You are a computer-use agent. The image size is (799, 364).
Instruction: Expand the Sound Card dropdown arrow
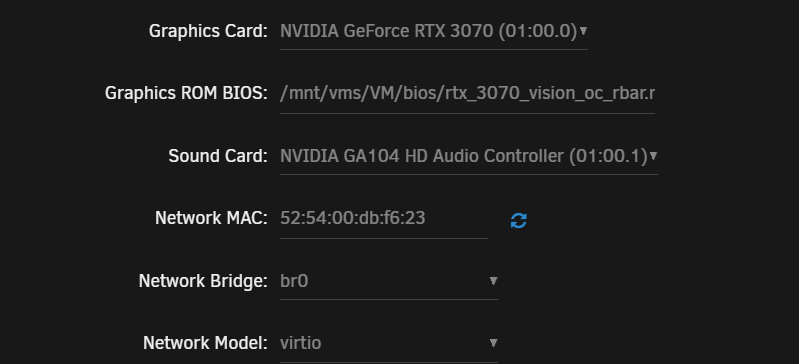[653, 155]
